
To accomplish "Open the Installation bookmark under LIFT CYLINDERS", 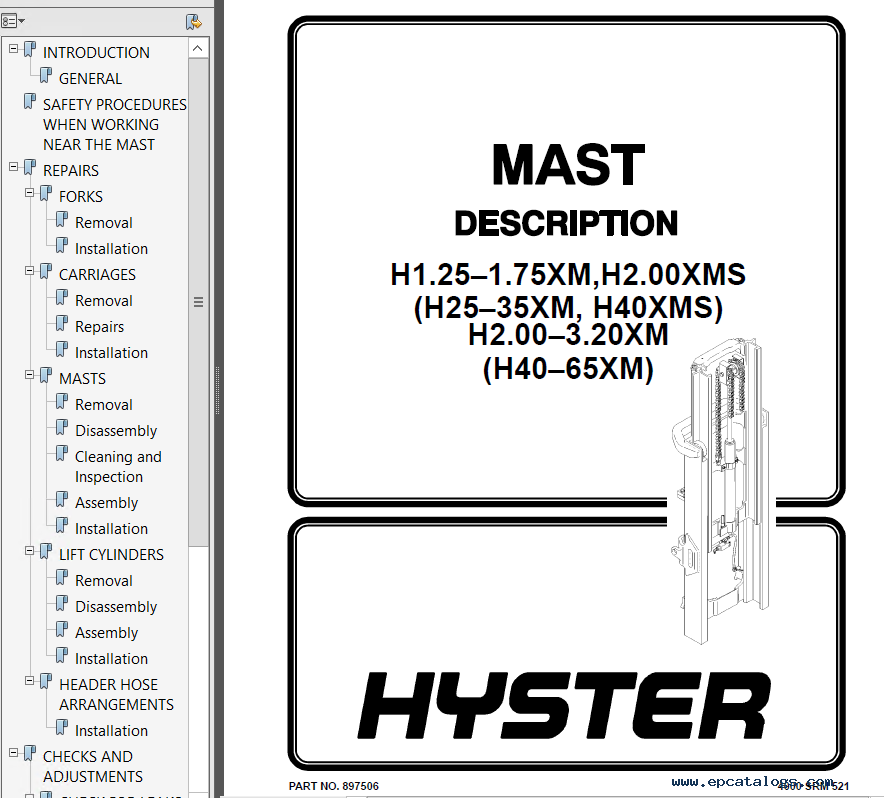I will [112, 659].
